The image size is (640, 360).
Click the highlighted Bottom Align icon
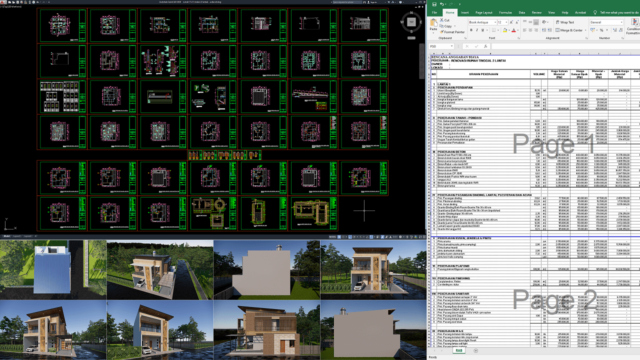point(536,22)
